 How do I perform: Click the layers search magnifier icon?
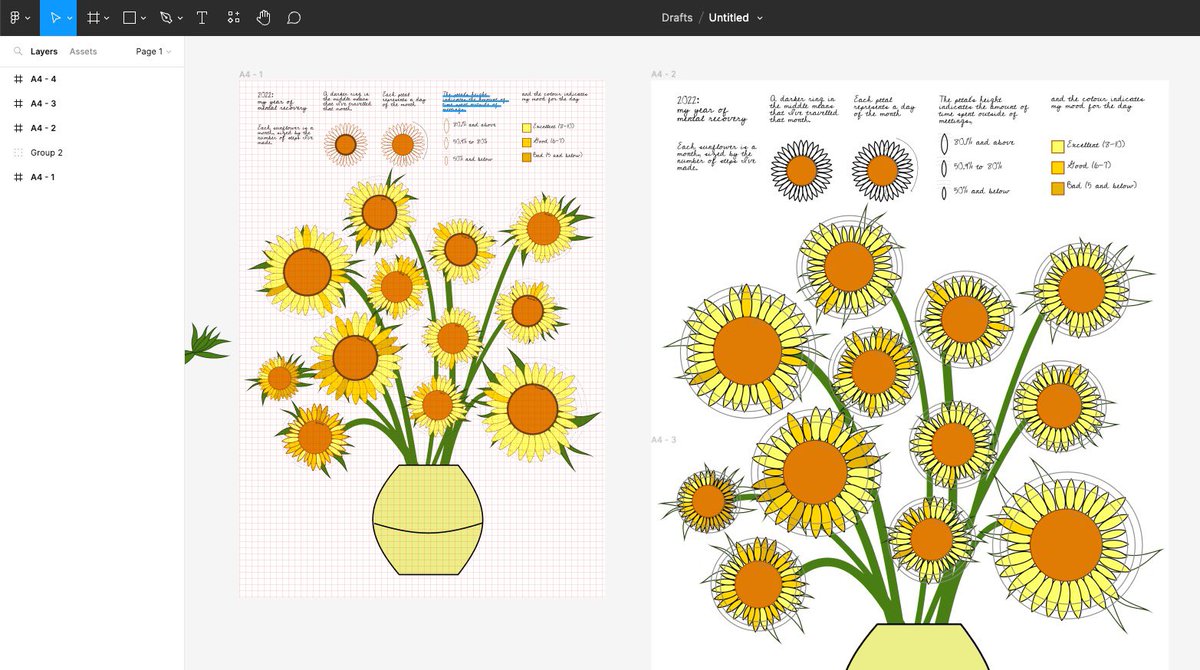(18, 51)
